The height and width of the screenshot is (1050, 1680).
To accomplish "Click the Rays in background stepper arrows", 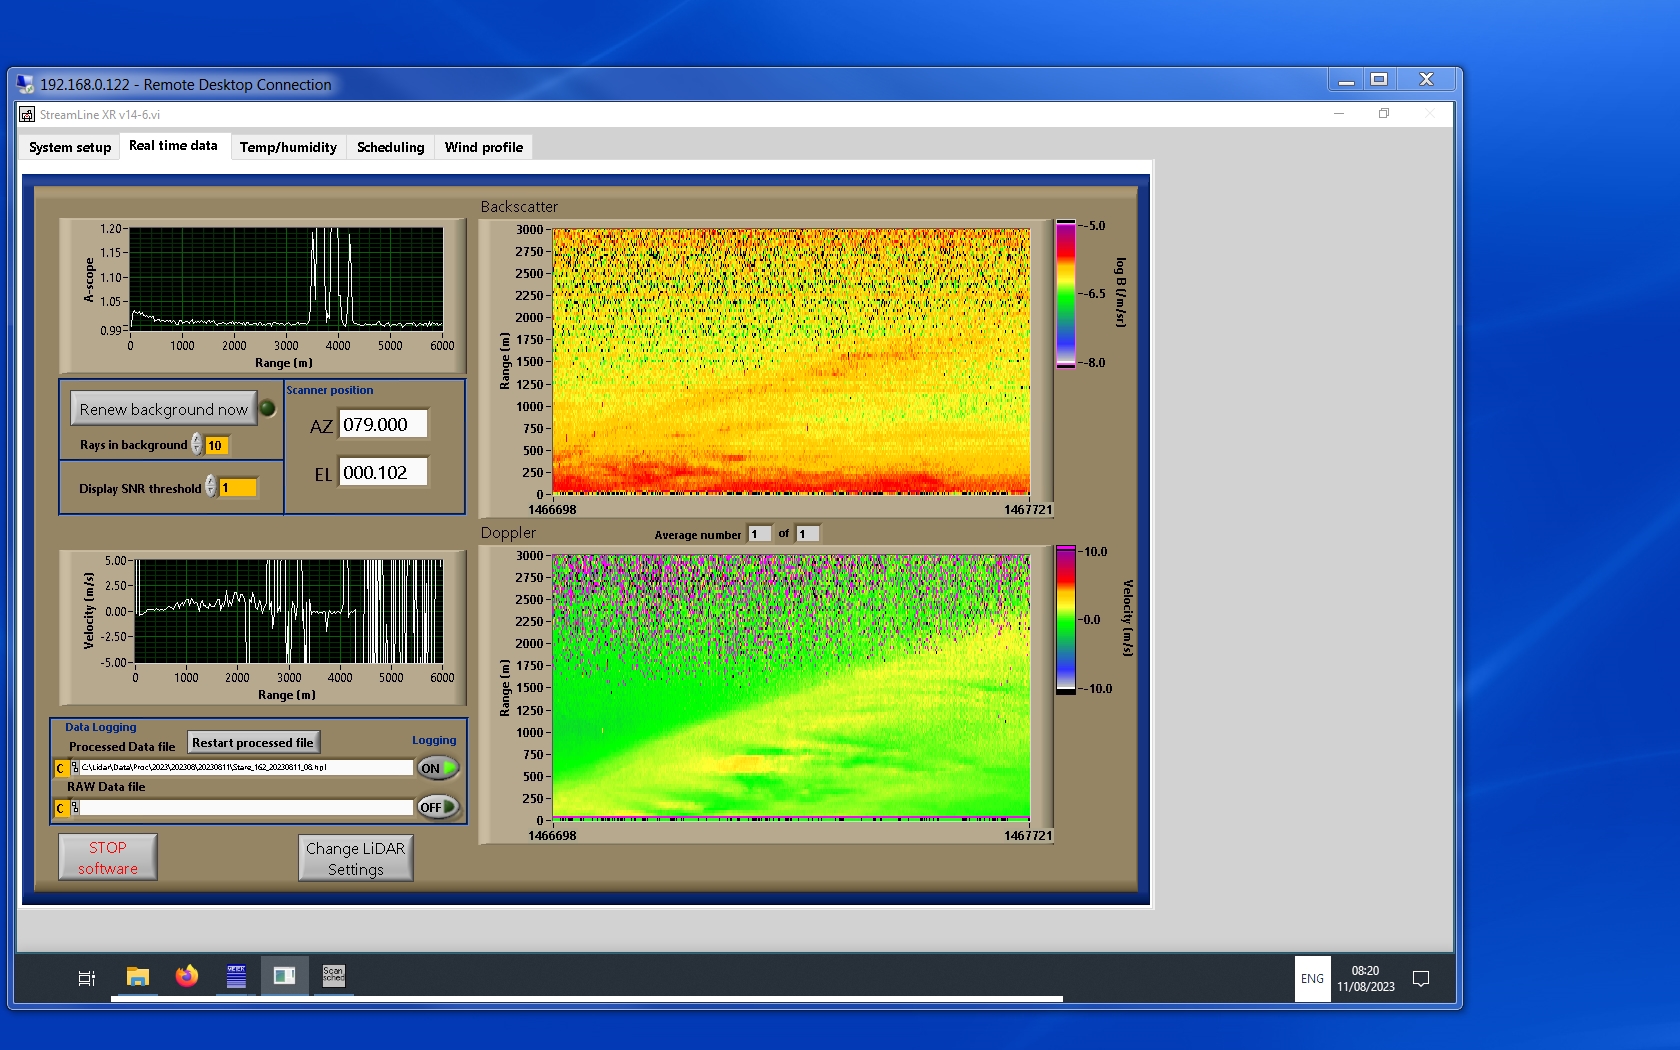I will coord(197,445).
